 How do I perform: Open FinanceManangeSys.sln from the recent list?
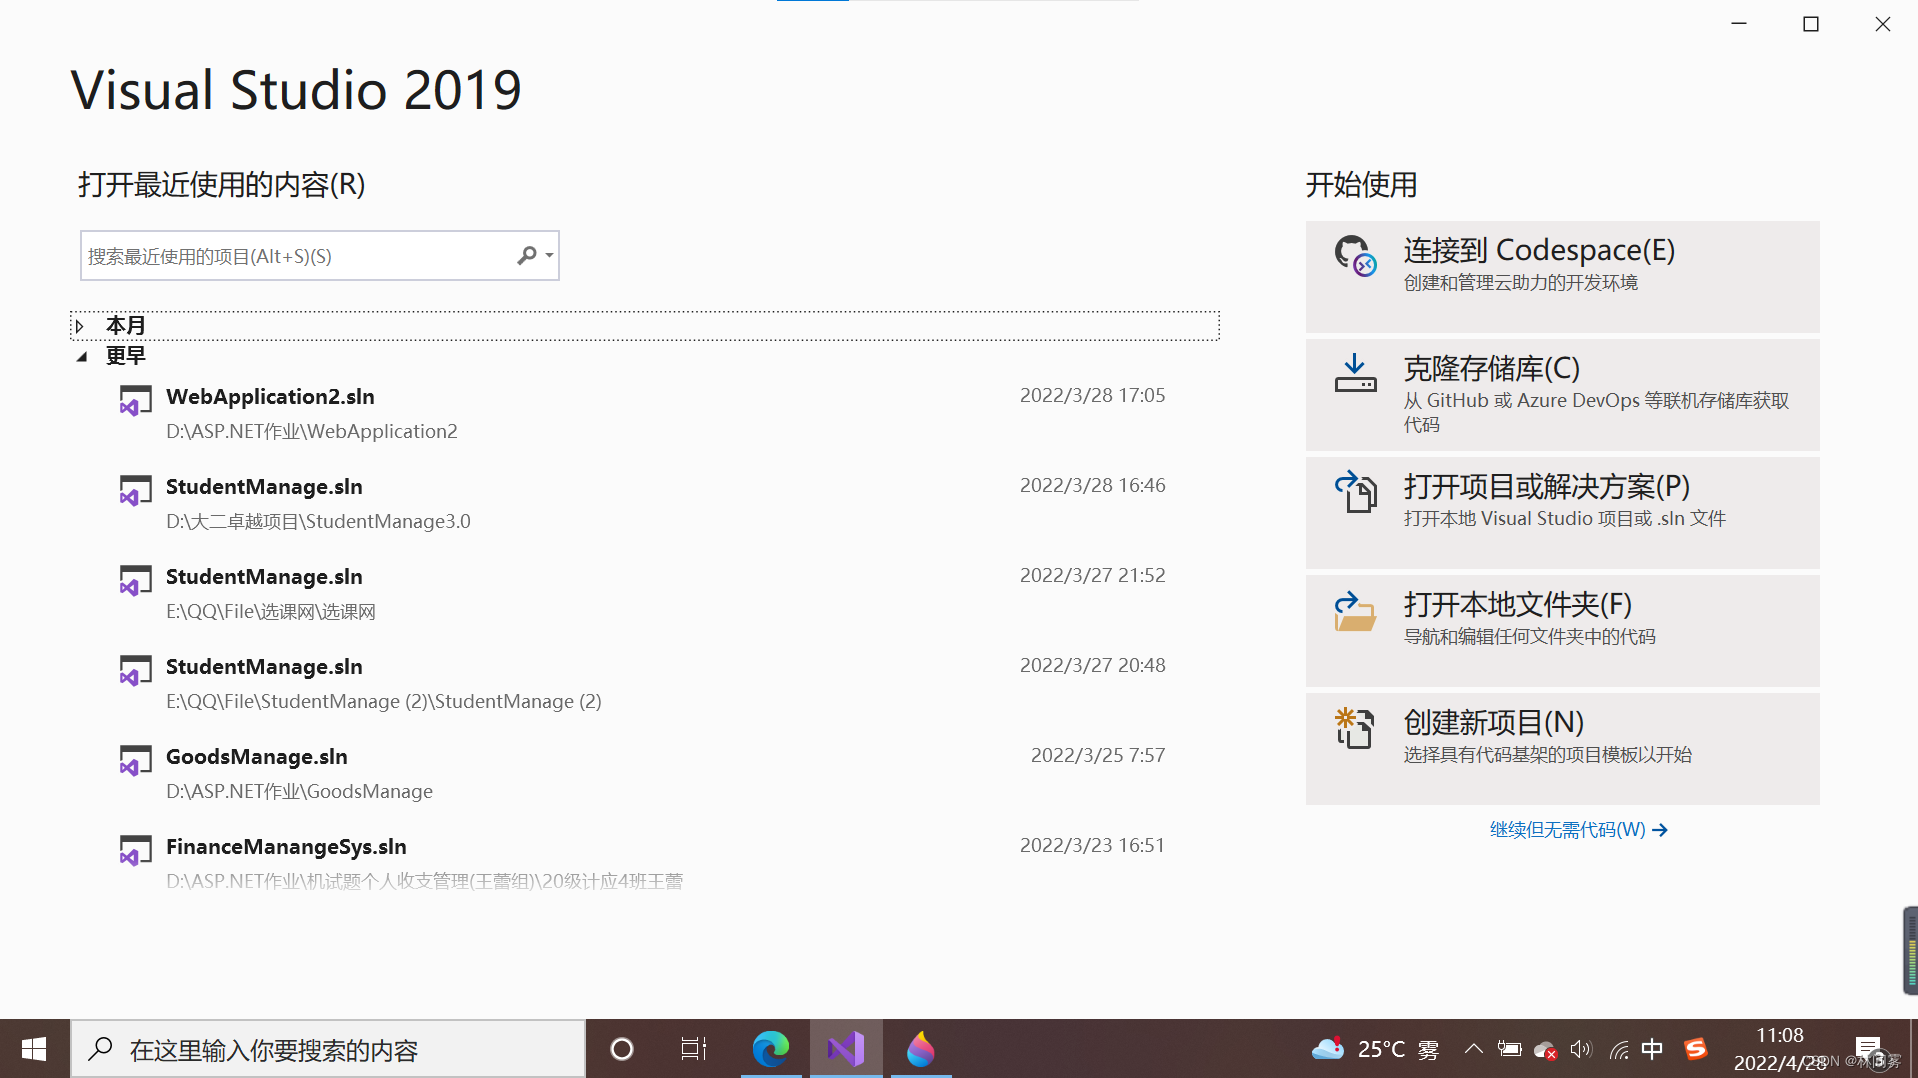pyautogui.click(x=644, y=864)
